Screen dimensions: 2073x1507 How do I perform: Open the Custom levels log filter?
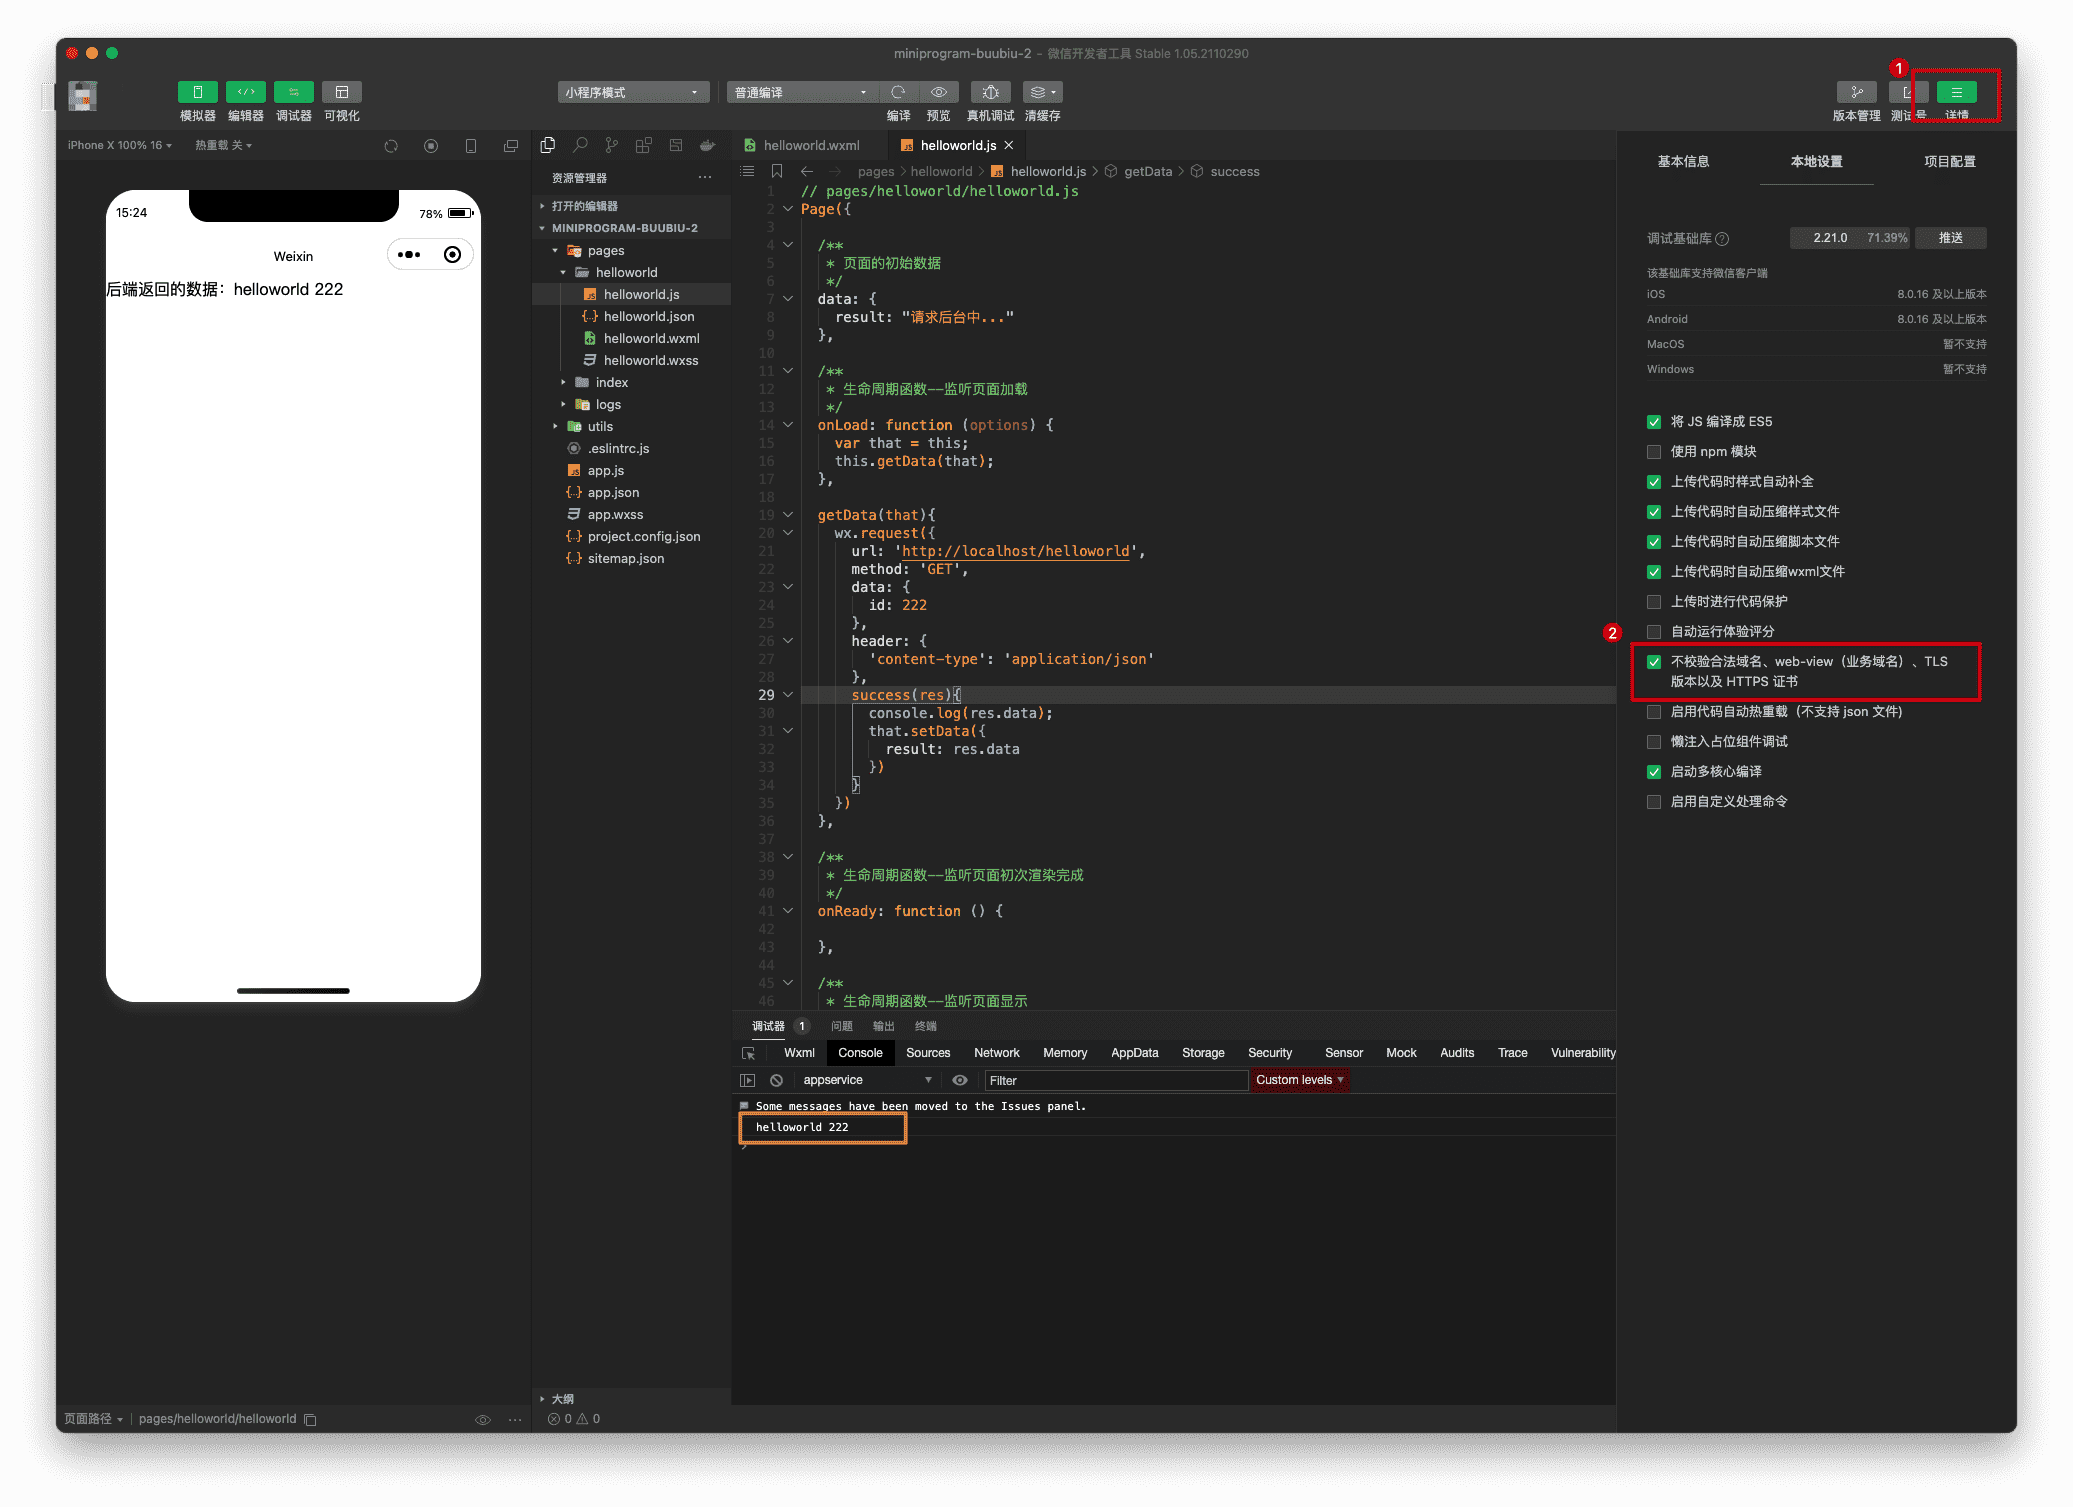point(1298,1080)
